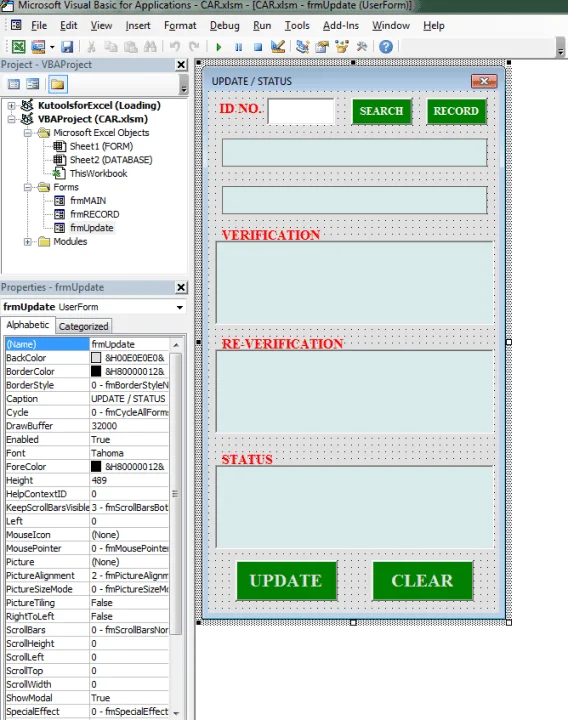Open Project Explorer toolbar icon
568x720 pixels.
pos(302,47)
